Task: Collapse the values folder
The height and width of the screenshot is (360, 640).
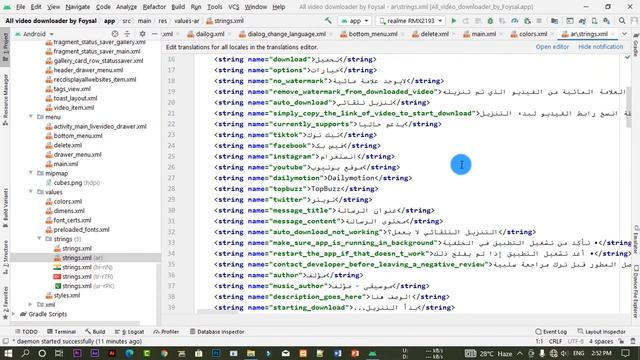Action: pyautogui.click(x=31, y=192)
